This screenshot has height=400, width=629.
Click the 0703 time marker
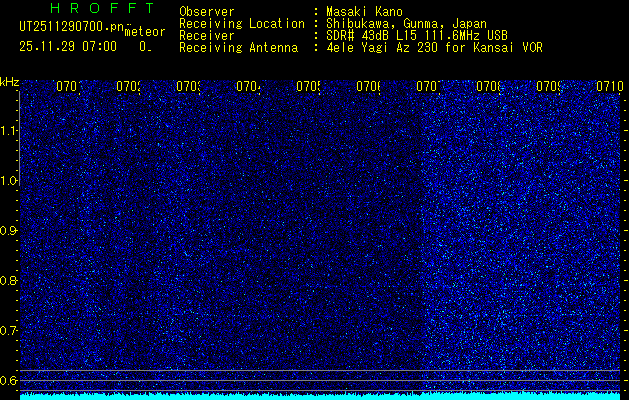point(189,86)
